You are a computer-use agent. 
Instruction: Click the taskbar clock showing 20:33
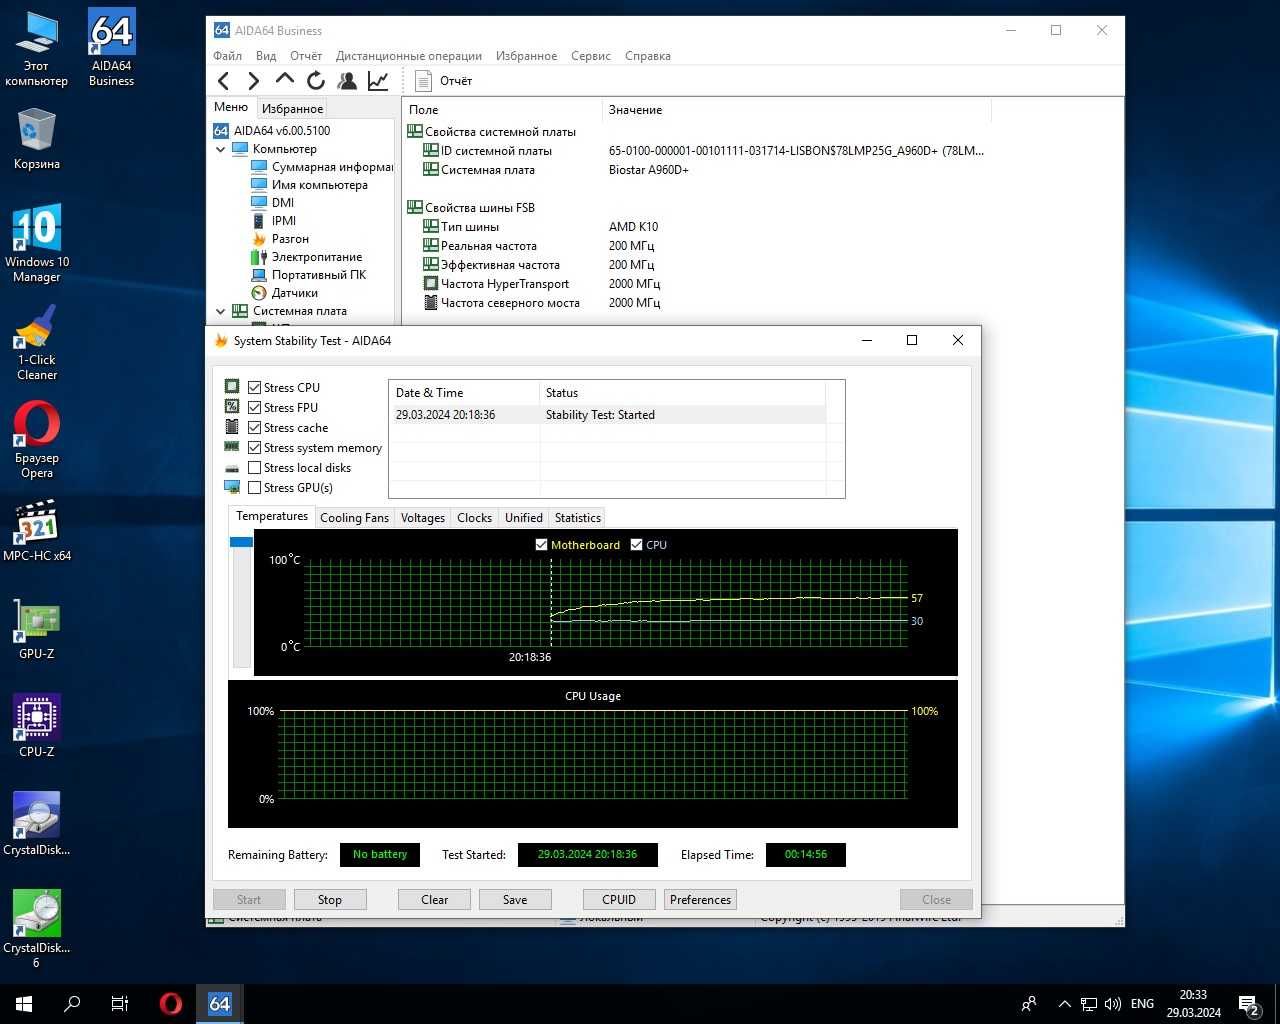click(x=1193, y=1004)
